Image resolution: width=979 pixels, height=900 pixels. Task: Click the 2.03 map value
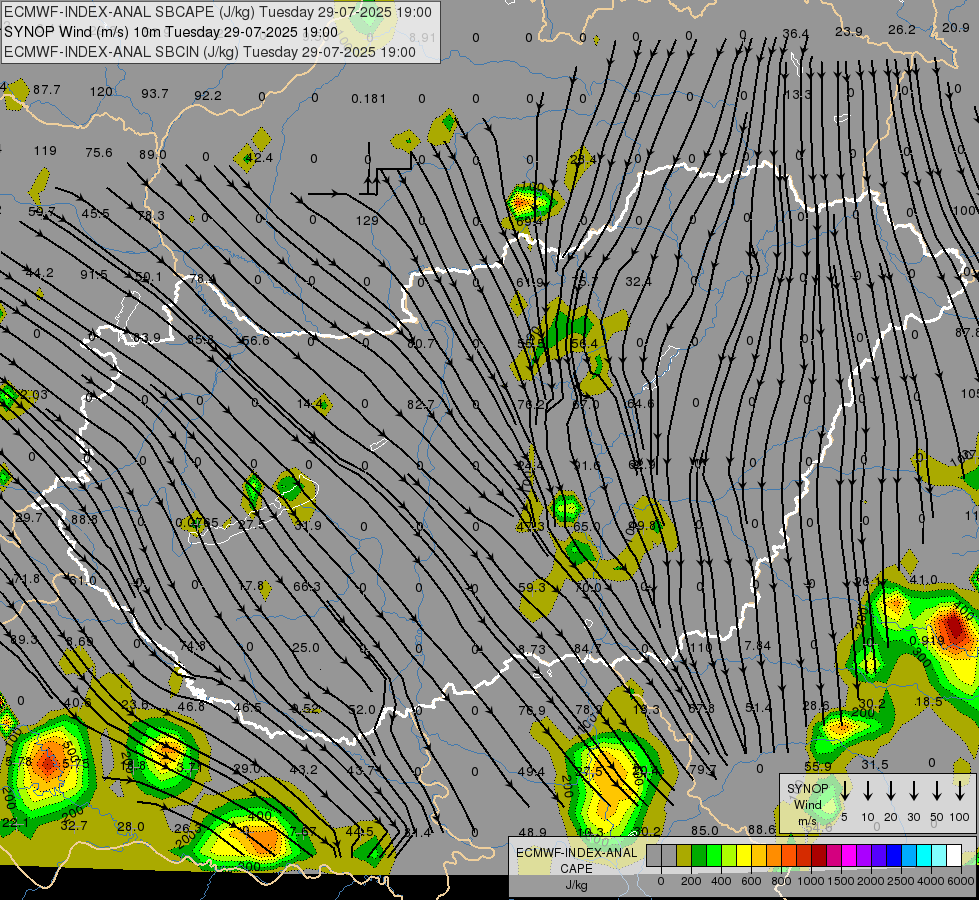[33, 394]
